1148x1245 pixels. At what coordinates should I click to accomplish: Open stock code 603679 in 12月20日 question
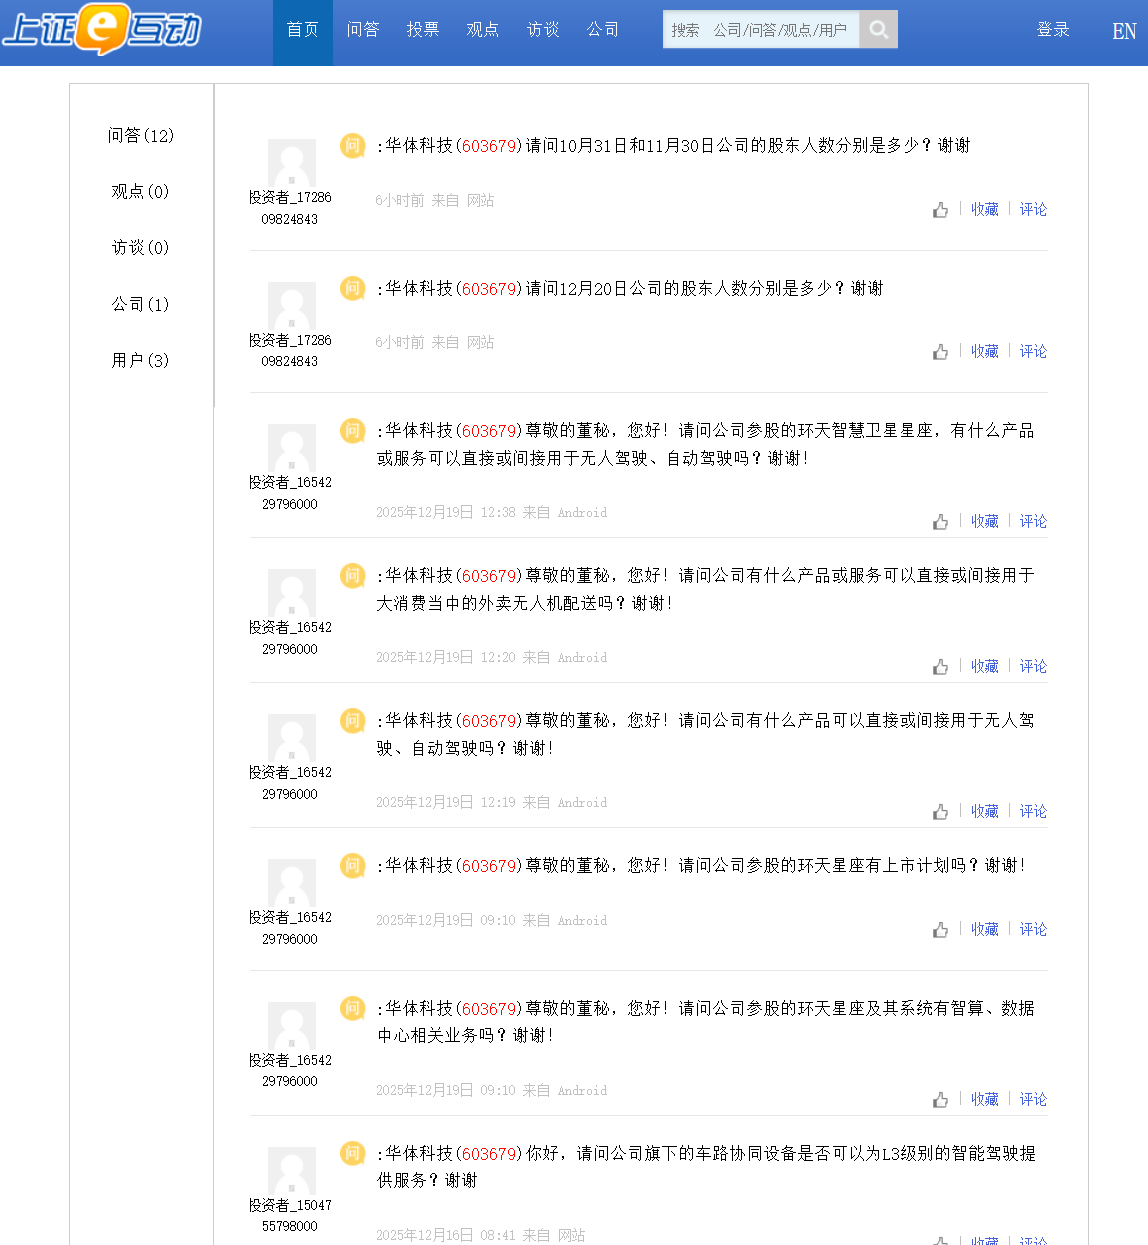(x=489, y=289)
